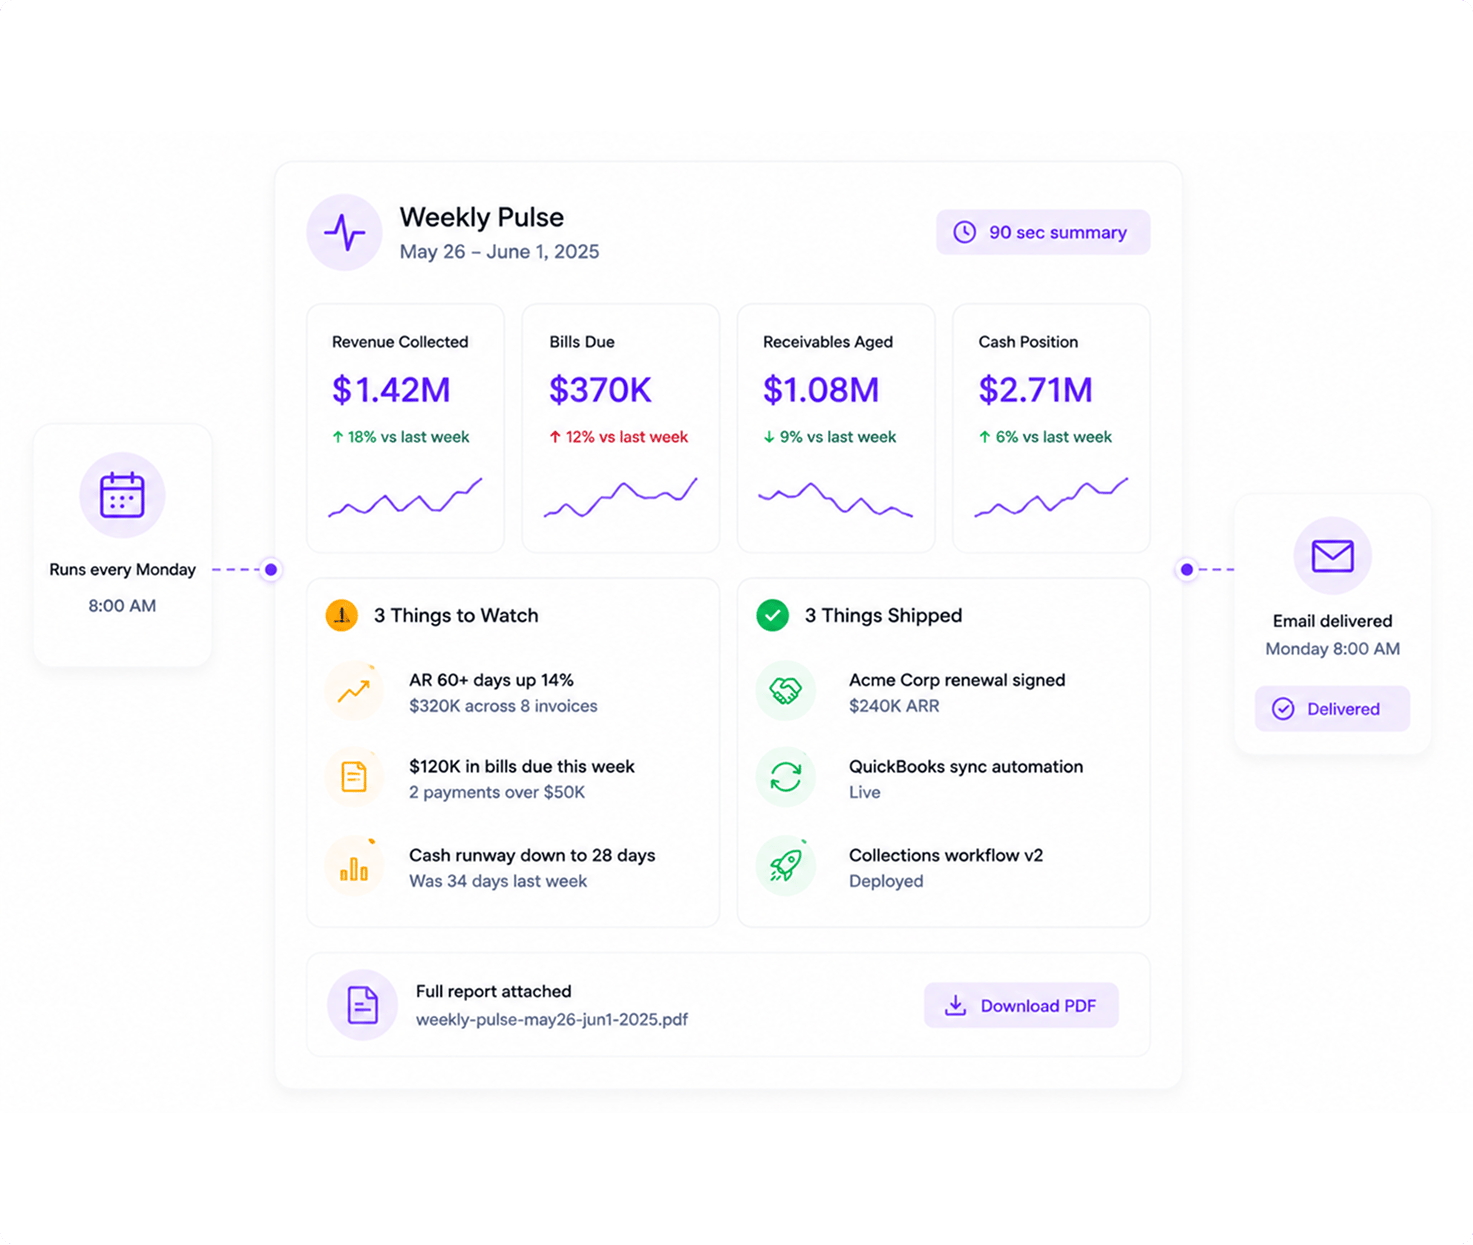Image resolution: width=1473 pixels, height=1245 pixels.
Task: Click the calendar icon above Runs every Monday
Action: click(x=122, y=495)
